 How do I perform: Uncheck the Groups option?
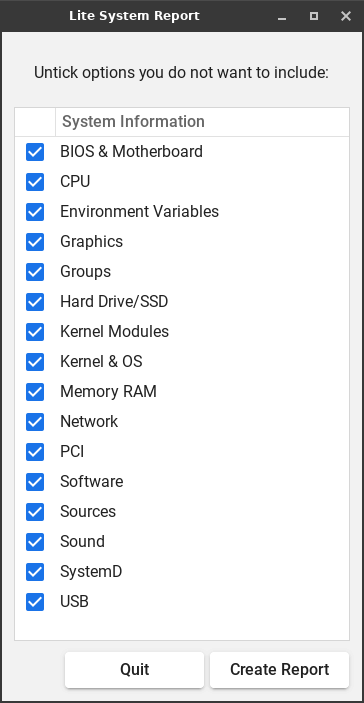[35, 272]
